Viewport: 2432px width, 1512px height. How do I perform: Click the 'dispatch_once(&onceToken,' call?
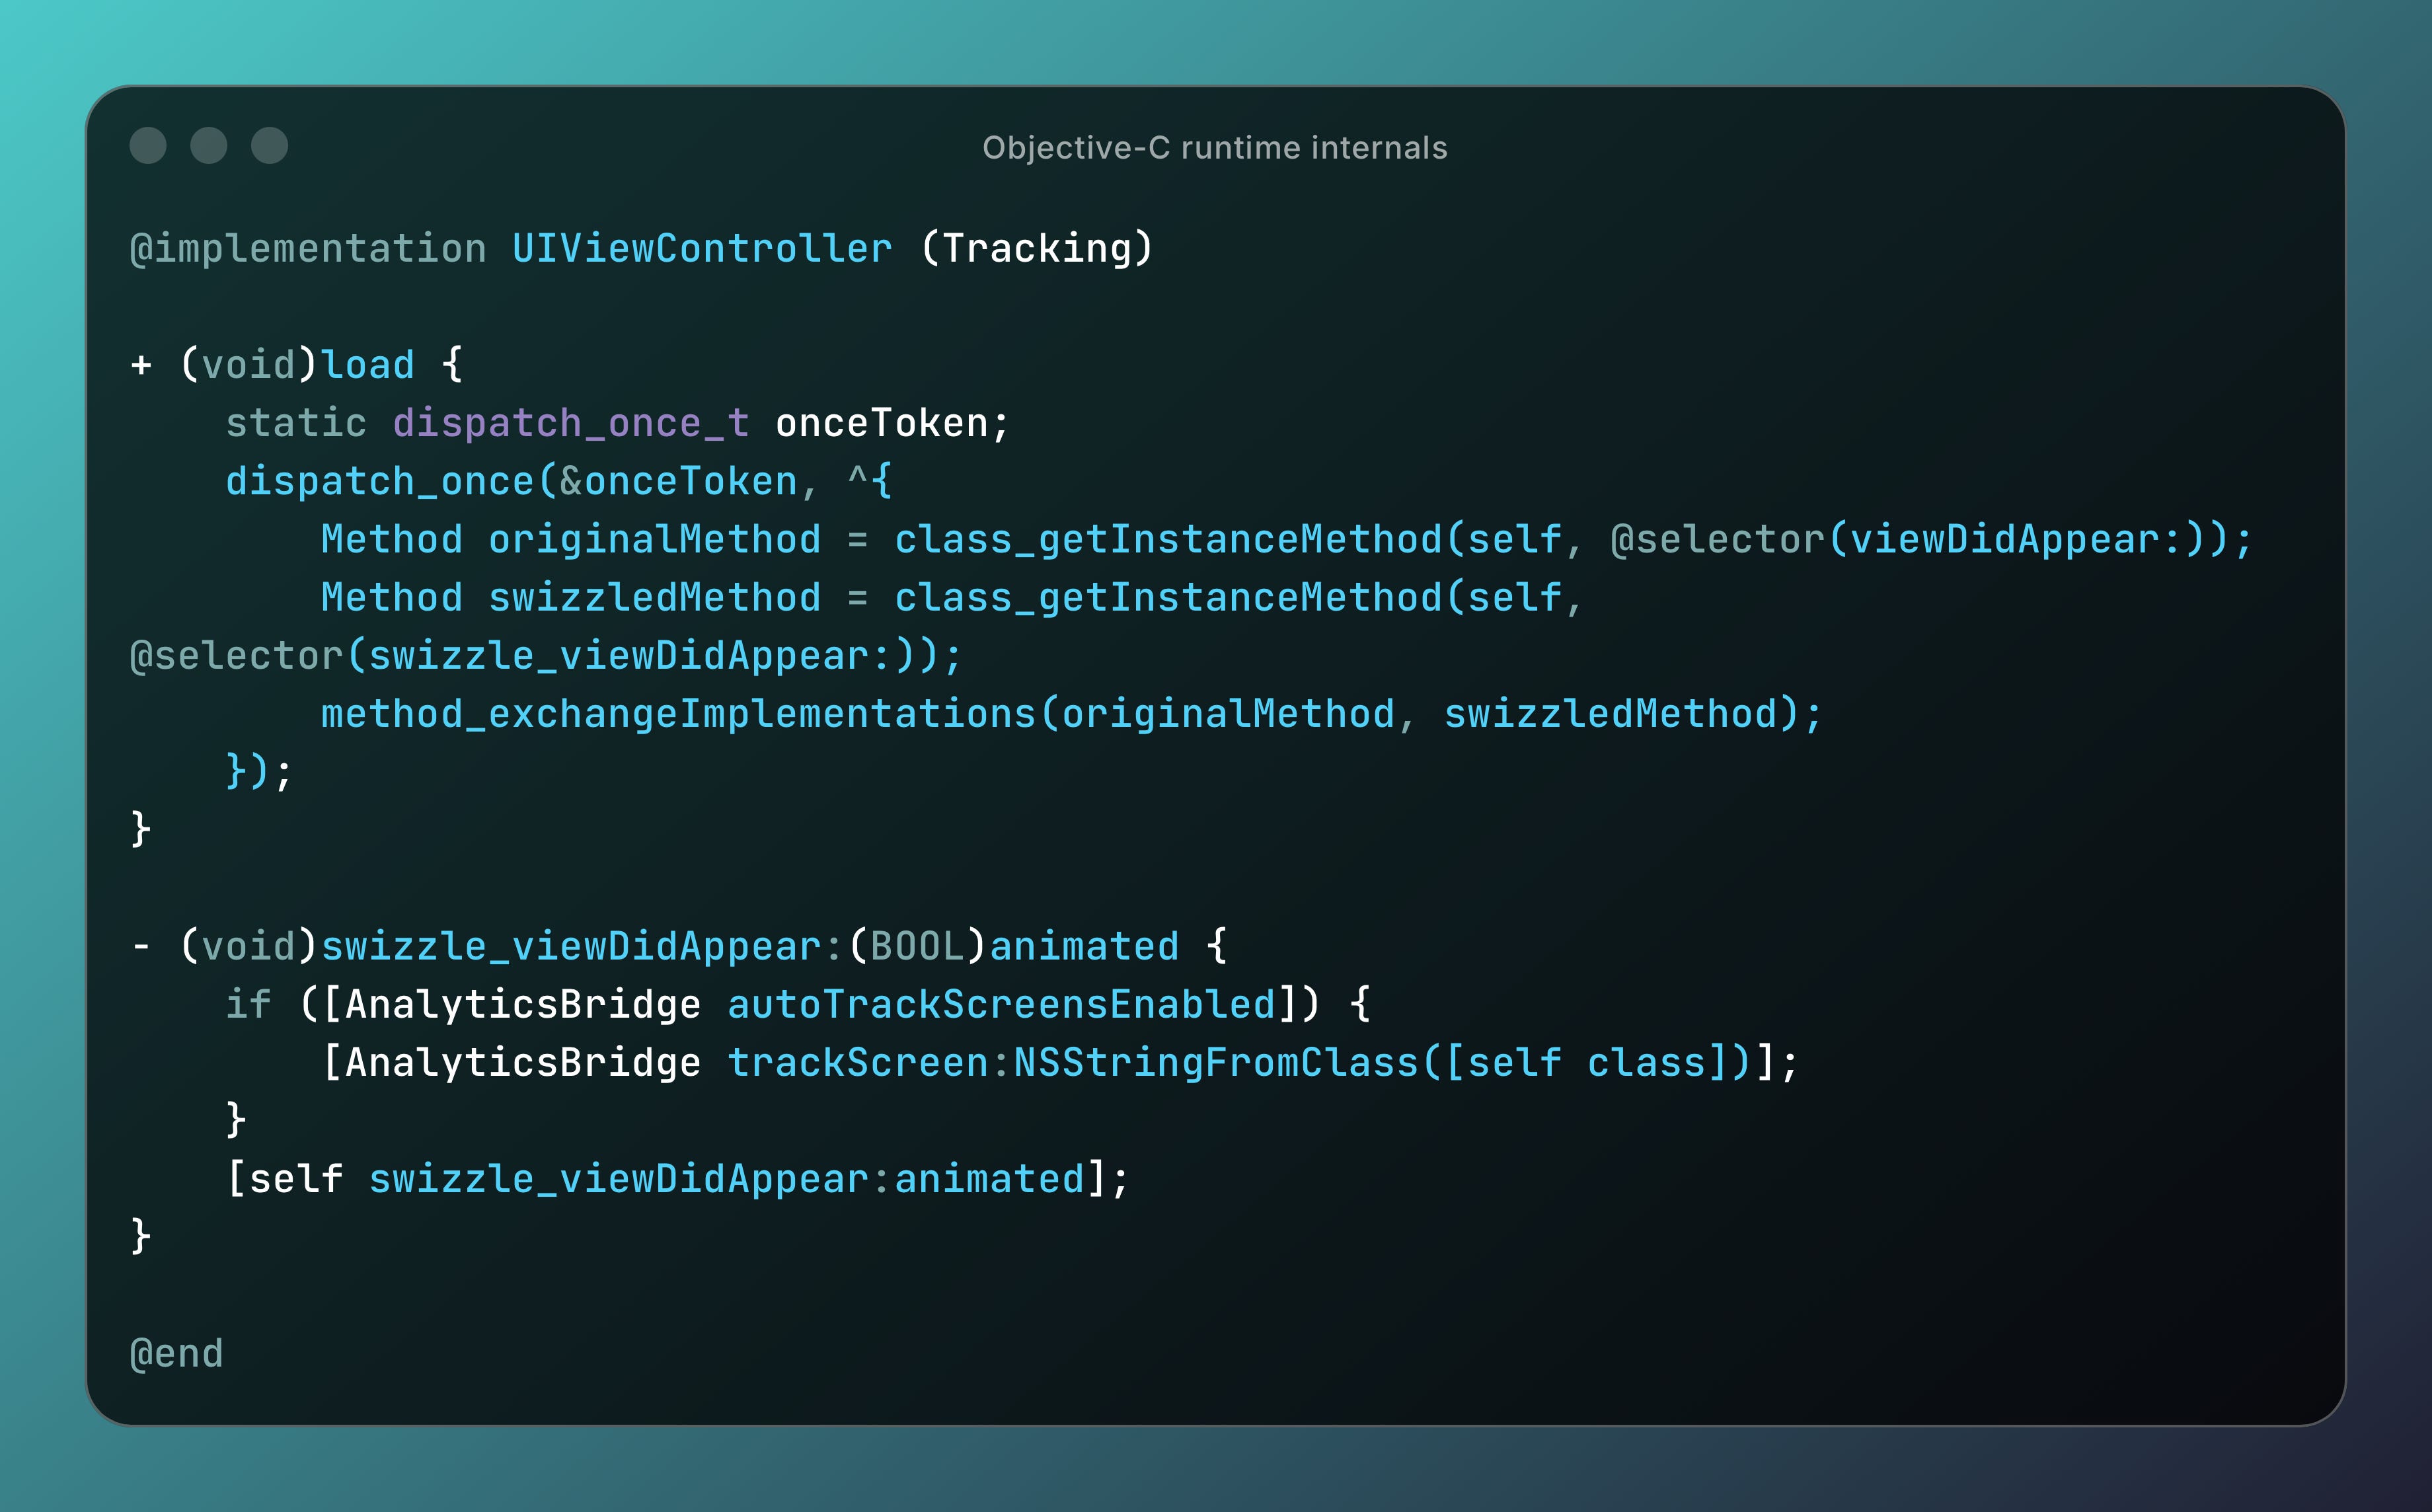click(523, 482)
